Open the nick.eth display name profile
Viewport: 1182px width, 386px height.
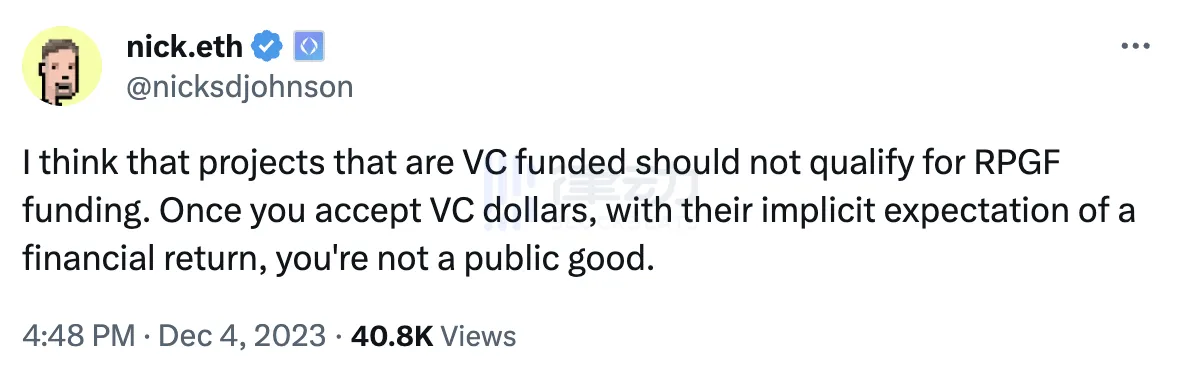[x=185, y=47]
